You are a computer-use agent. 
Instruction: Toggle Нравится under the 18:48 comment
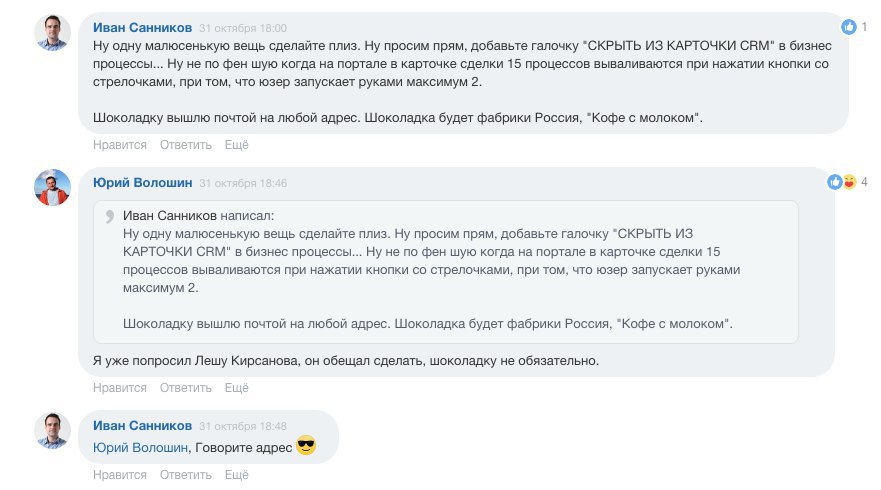[x=119, y=475]
